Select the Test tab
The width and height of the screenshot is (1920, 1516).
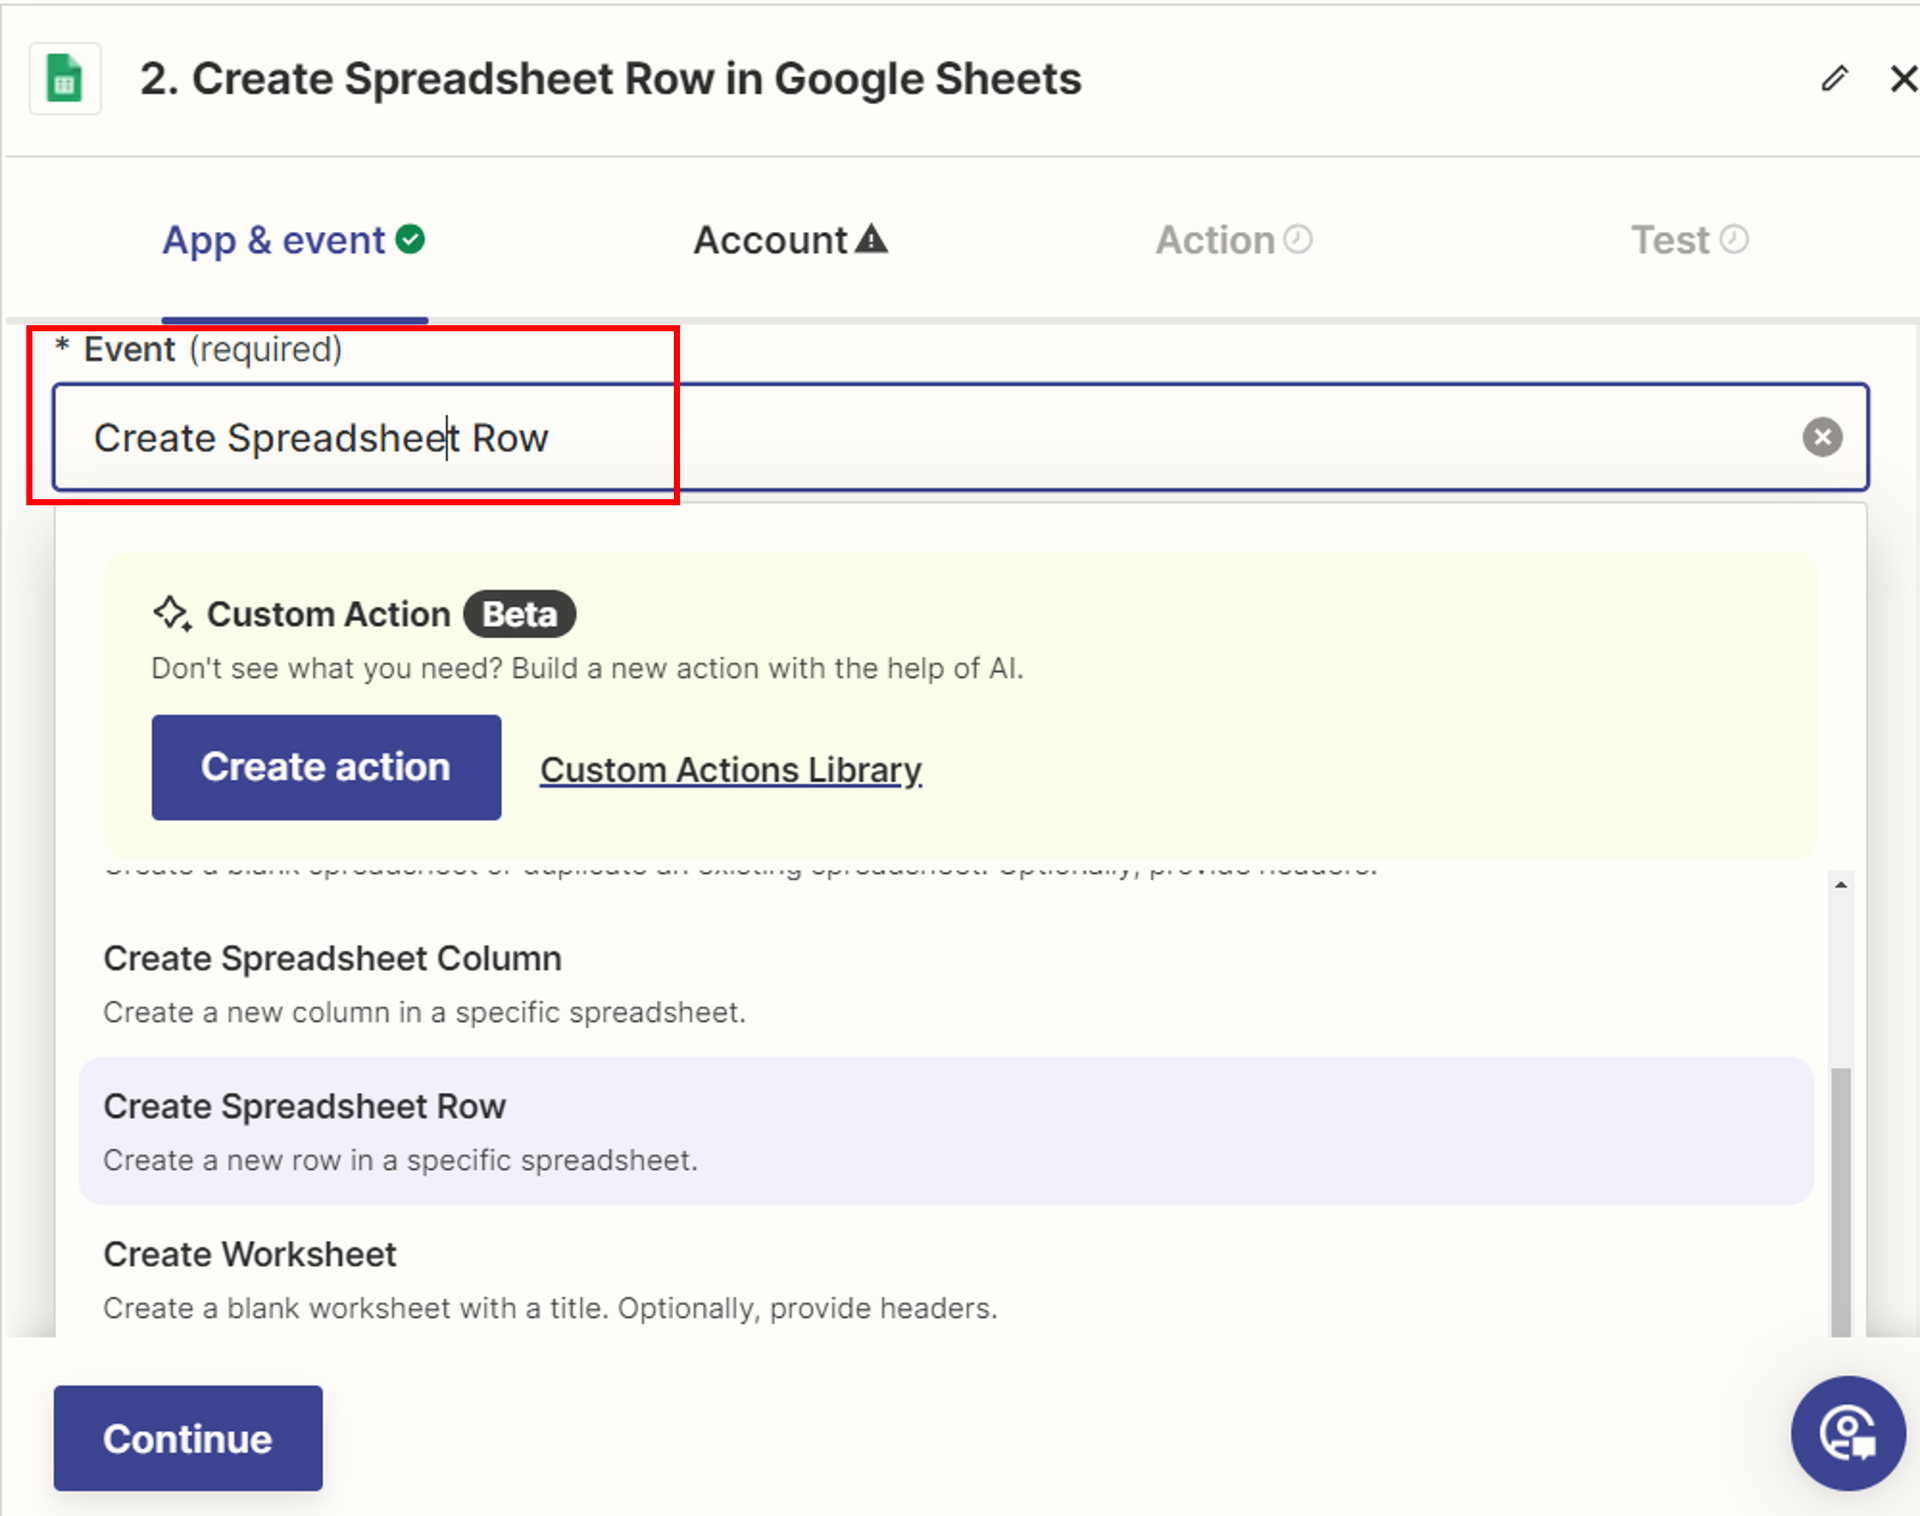[1670, 240]
